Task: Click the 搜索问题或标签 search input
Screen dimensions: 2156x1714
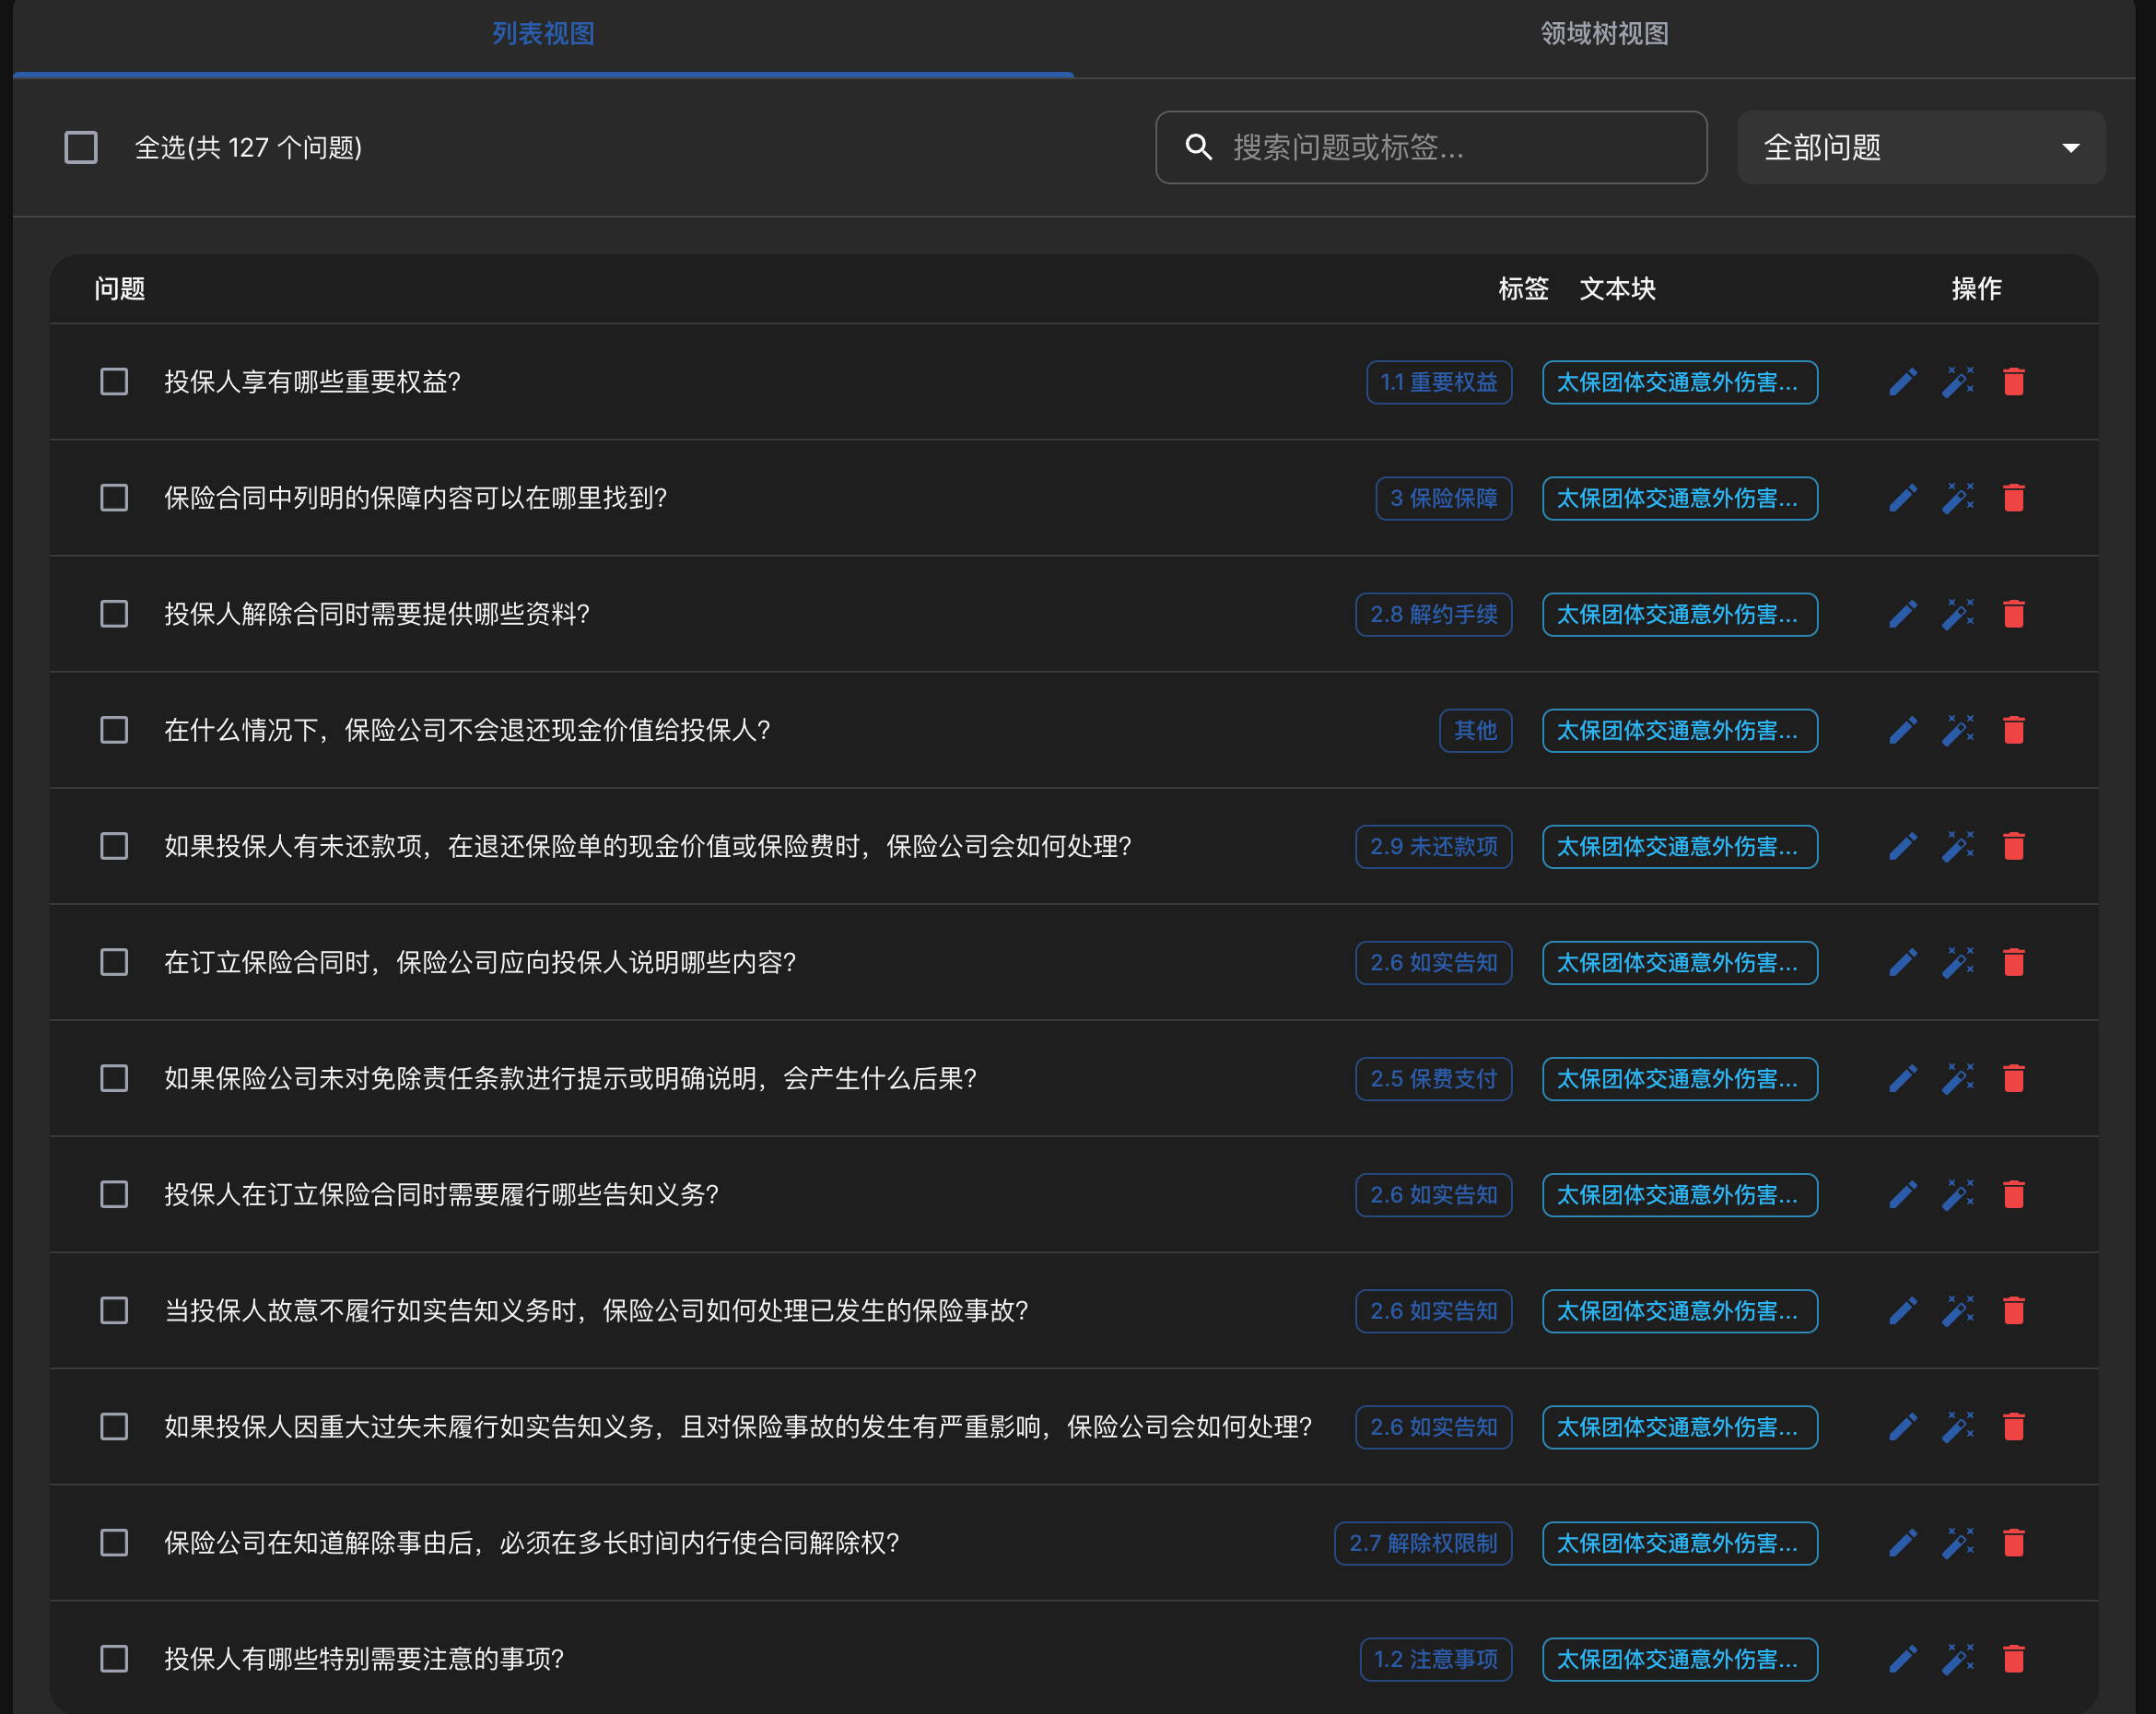Action: coord(1430,147)
